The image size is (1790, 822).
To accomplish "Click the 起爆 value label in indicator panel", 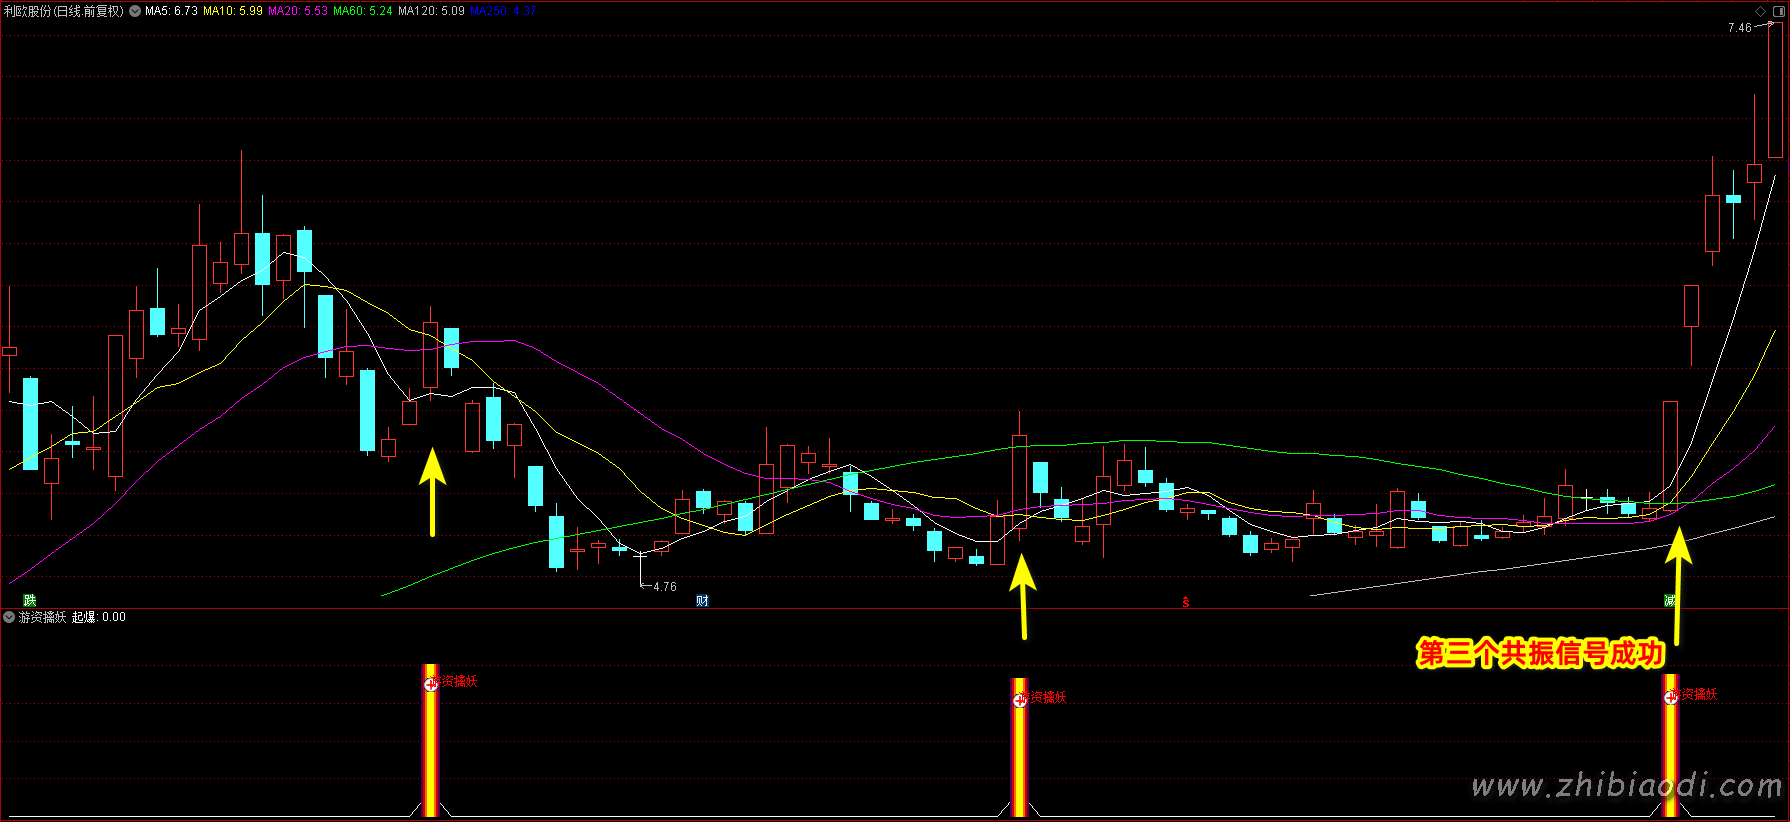I will point(99,617).
